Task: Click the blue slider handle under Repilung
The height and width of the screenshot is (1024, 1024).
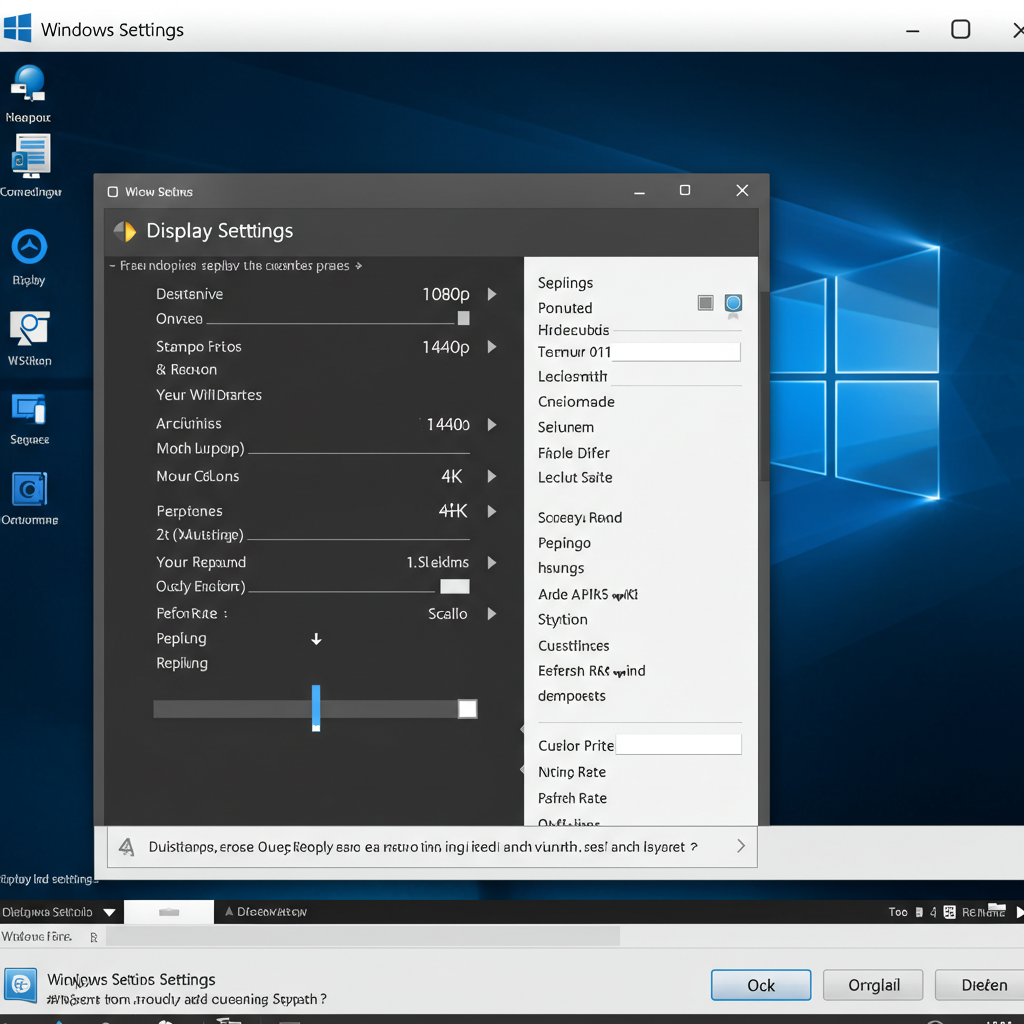Action: (x=316, y=708)
